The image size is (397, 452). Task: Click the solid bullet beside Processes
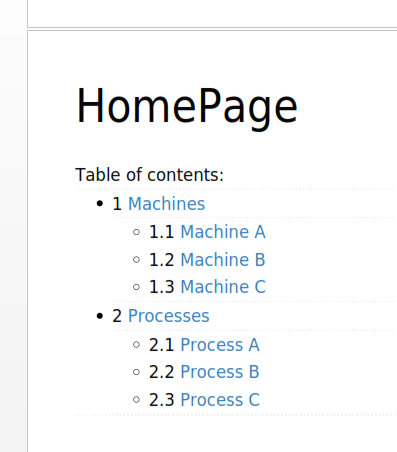pos(99,316)
